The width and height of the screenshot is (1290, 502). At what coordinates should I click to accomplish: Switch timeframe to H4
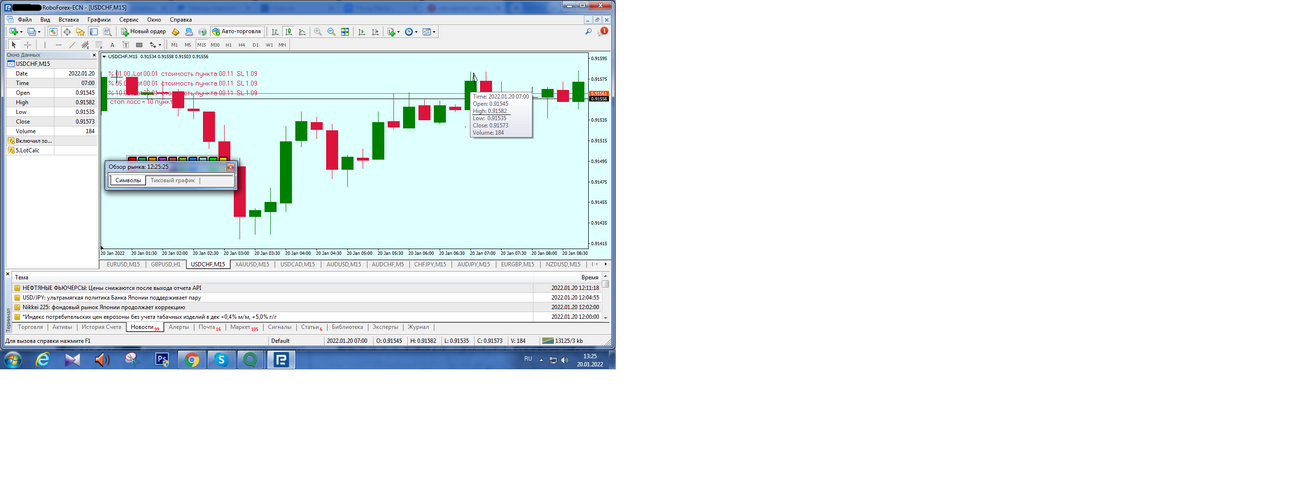pos(241,45)
